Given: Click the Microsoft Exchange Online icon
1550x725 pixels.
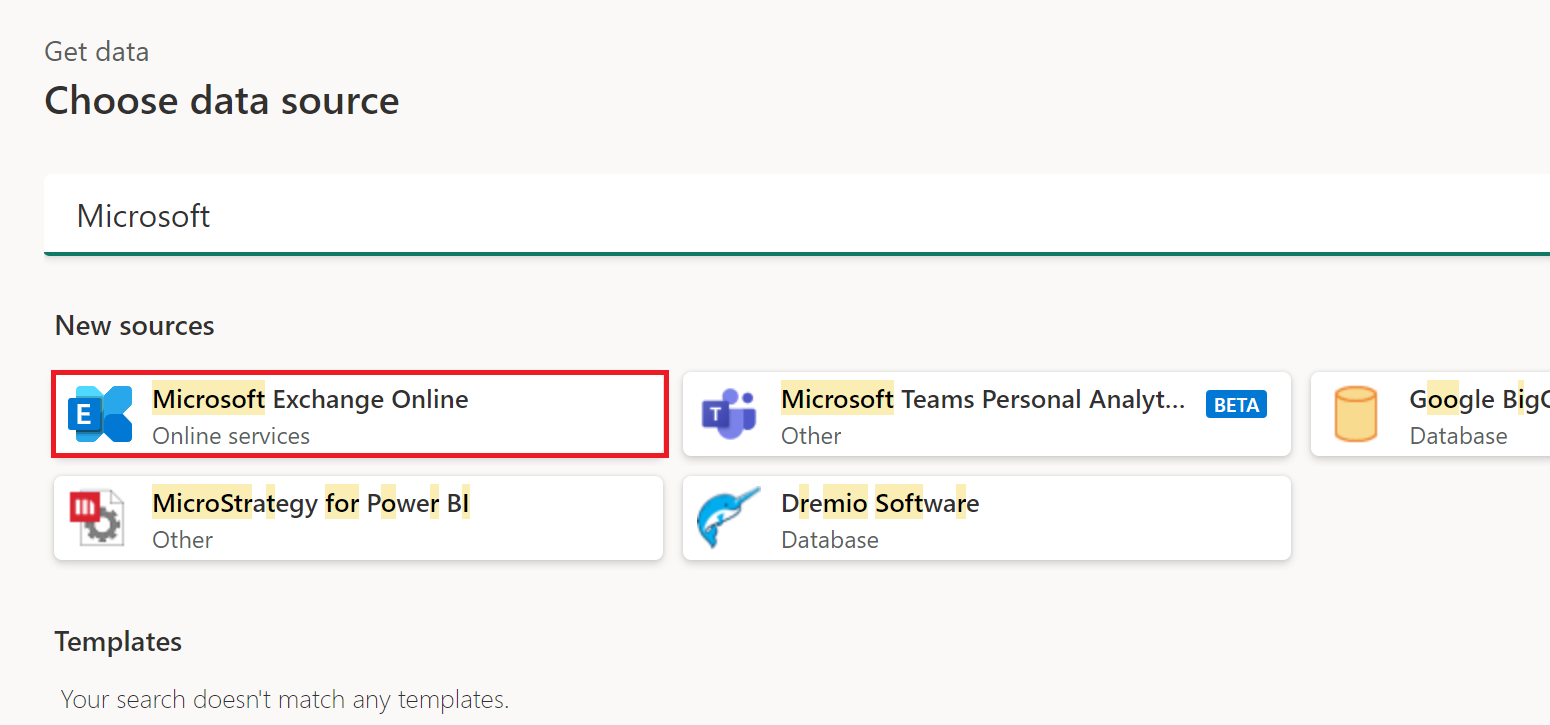Looking at the screenshot, I should (x=99, y=413).
